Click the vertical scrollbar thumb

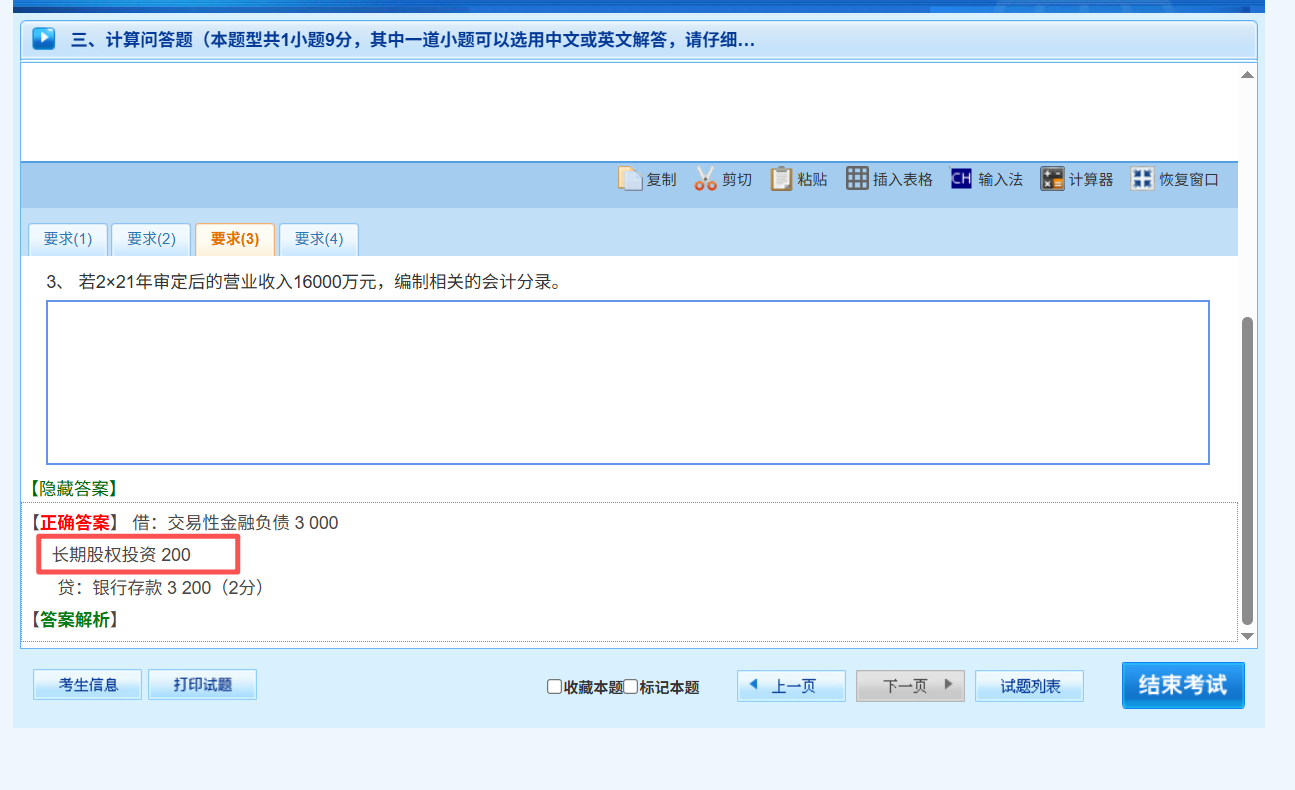pyautogui.click(x=1247, y=470)
